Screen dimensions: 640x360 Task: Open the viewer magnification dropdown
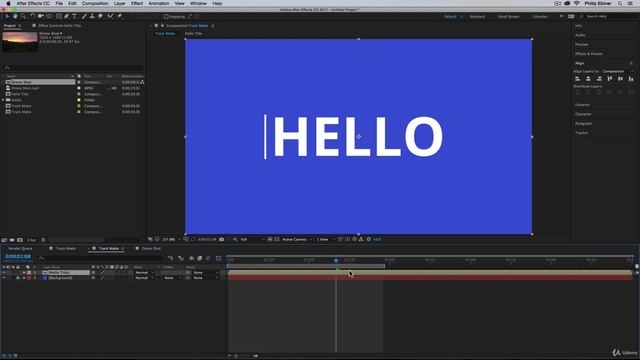pos(171,240)
